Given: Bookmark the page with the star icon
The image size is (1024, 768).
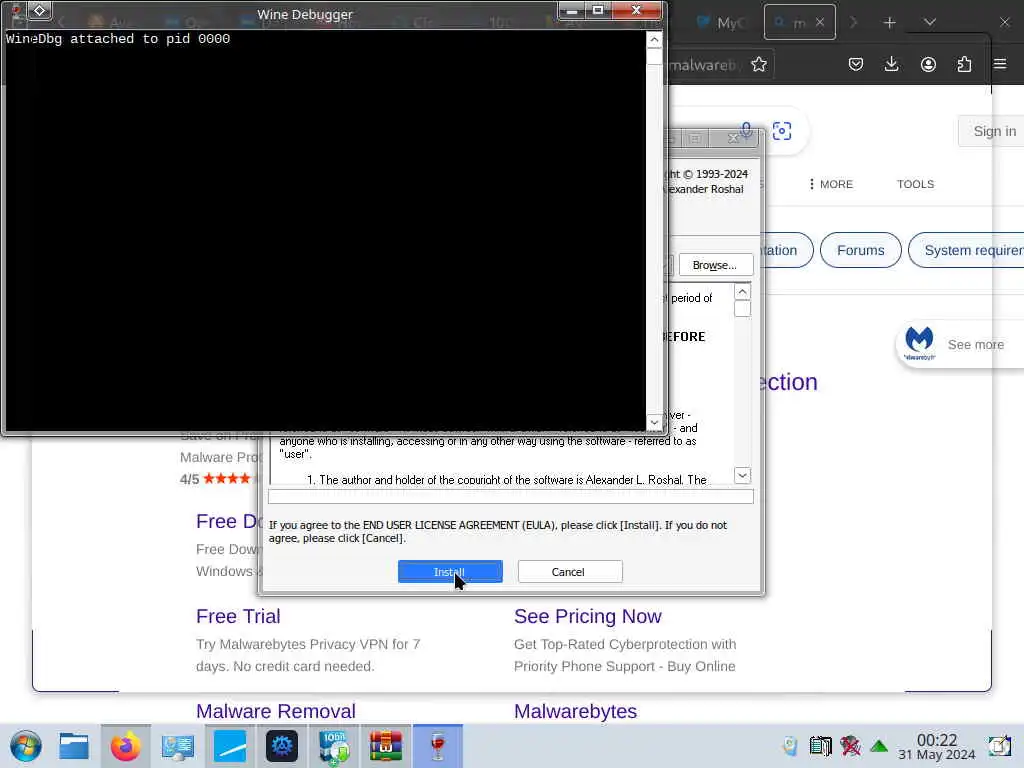Looking at the screenshot, I should click(759, 64).
